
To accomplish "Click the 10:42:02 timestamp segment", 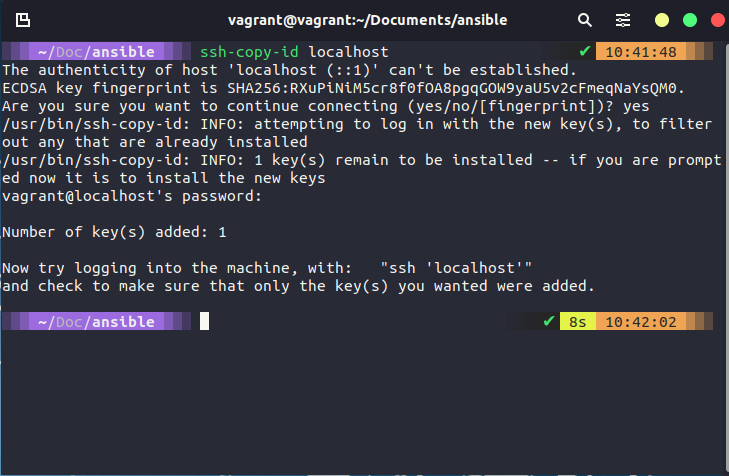I will 641,322.
